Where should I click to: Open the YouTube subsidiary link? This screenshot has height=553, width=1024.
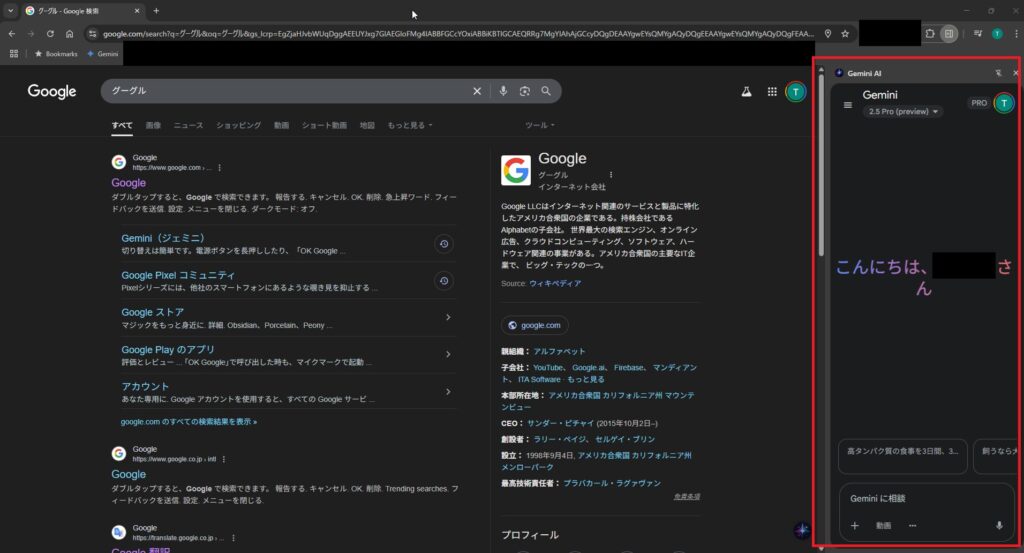(548, 368)
